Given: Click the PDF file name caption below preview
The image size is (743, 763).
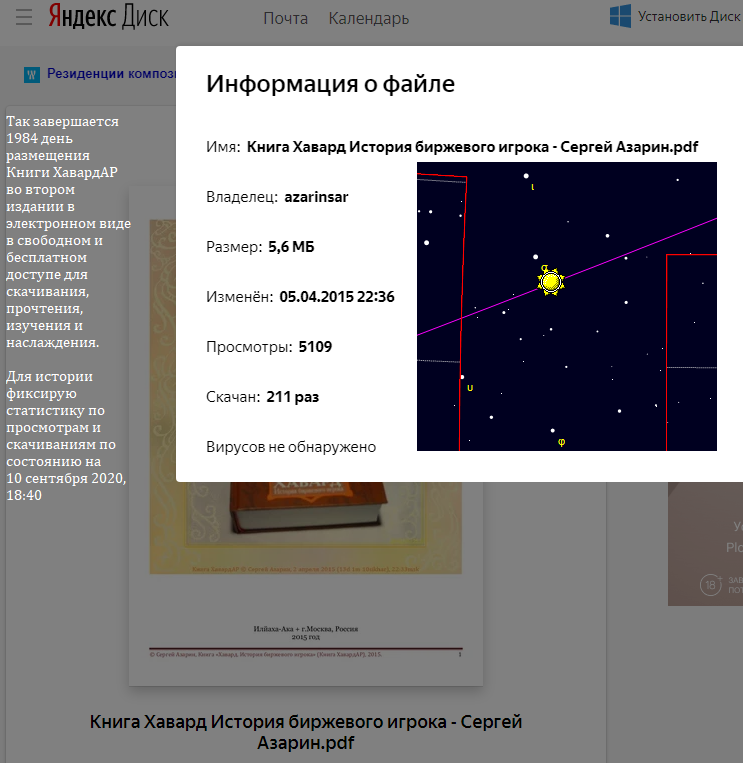Looking at the screenshot, I should 305,732.
